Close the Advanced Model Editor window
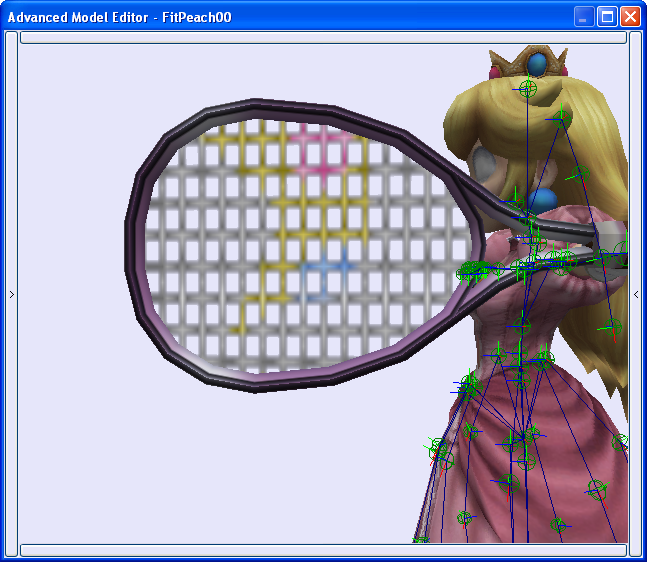The height and width of the screenshot is (562, 647). pos(630,17)
